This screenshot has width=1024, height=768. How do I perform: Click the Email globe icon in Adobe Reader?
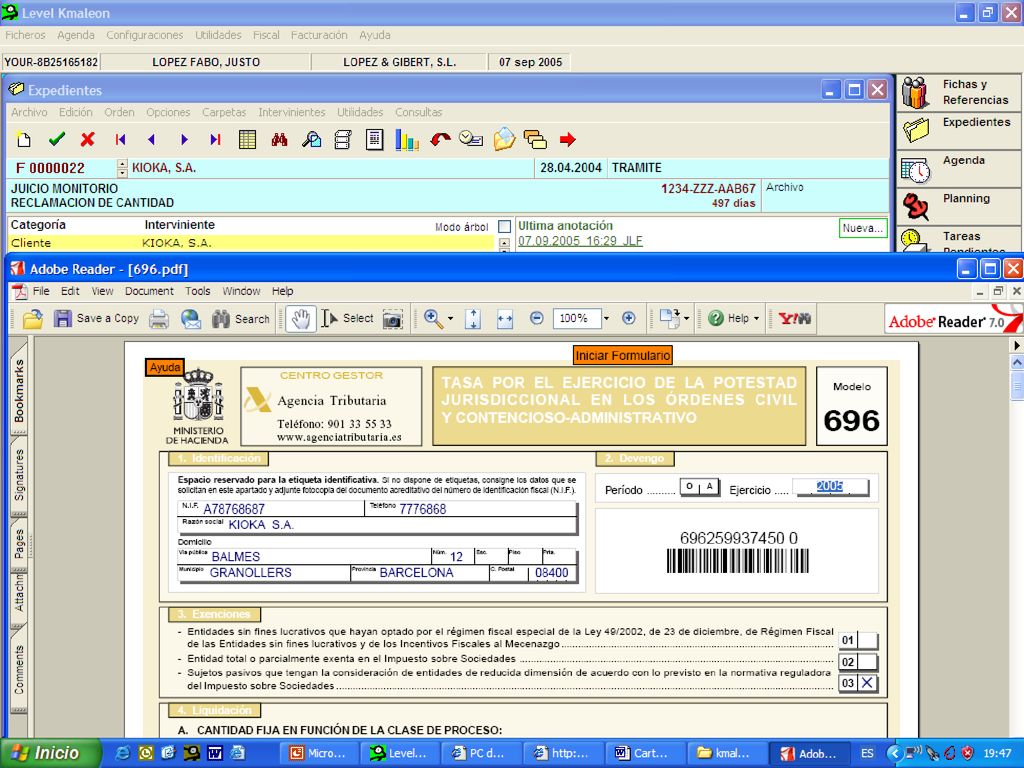[x=191, y=319]
